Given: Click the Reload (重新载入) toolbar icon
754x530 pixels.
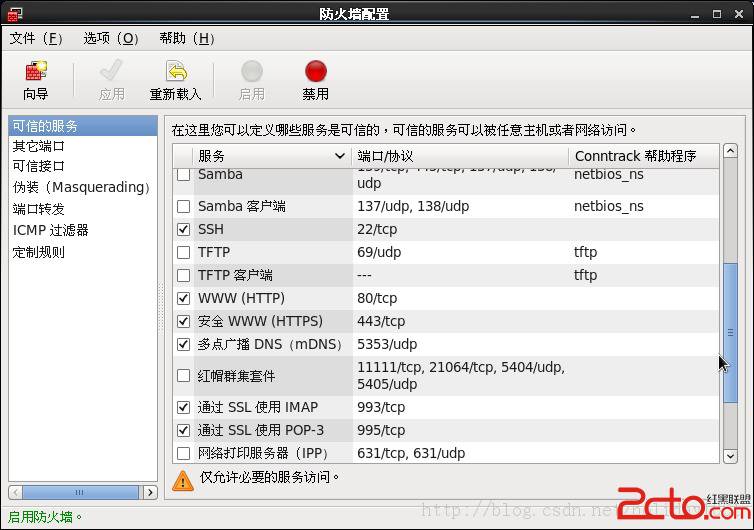Looking at the screenshot, I should [x=176, y=71].
